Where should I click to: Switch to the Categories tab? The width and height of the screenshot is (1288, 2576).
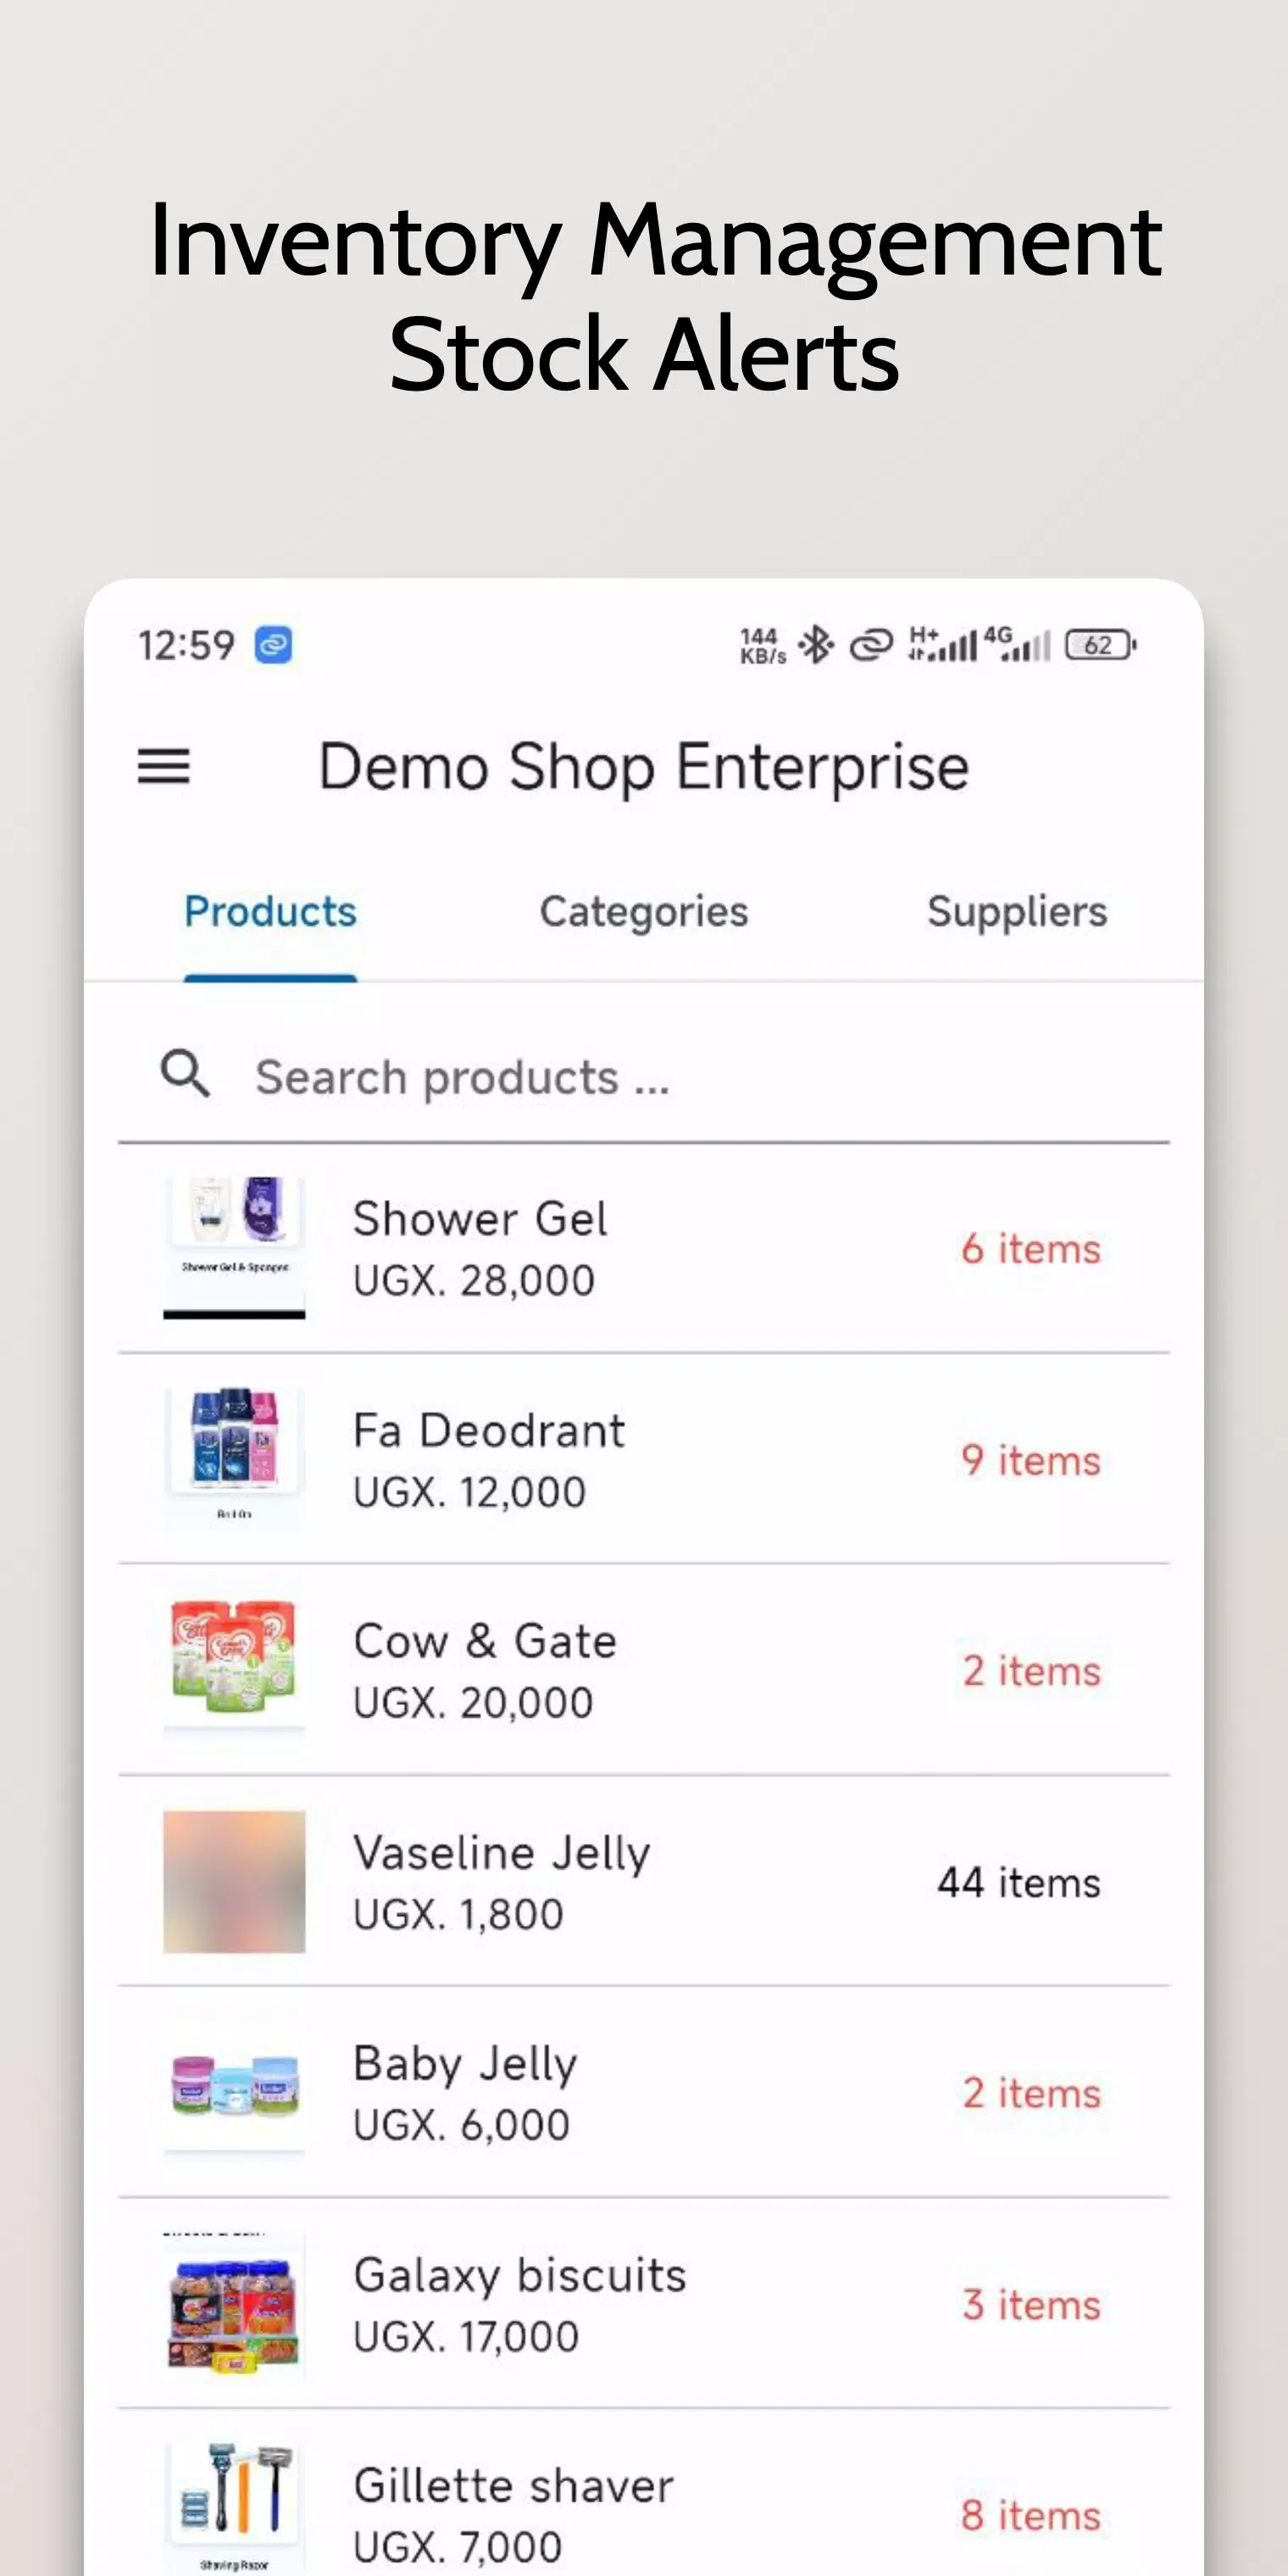tap(643, 912)
